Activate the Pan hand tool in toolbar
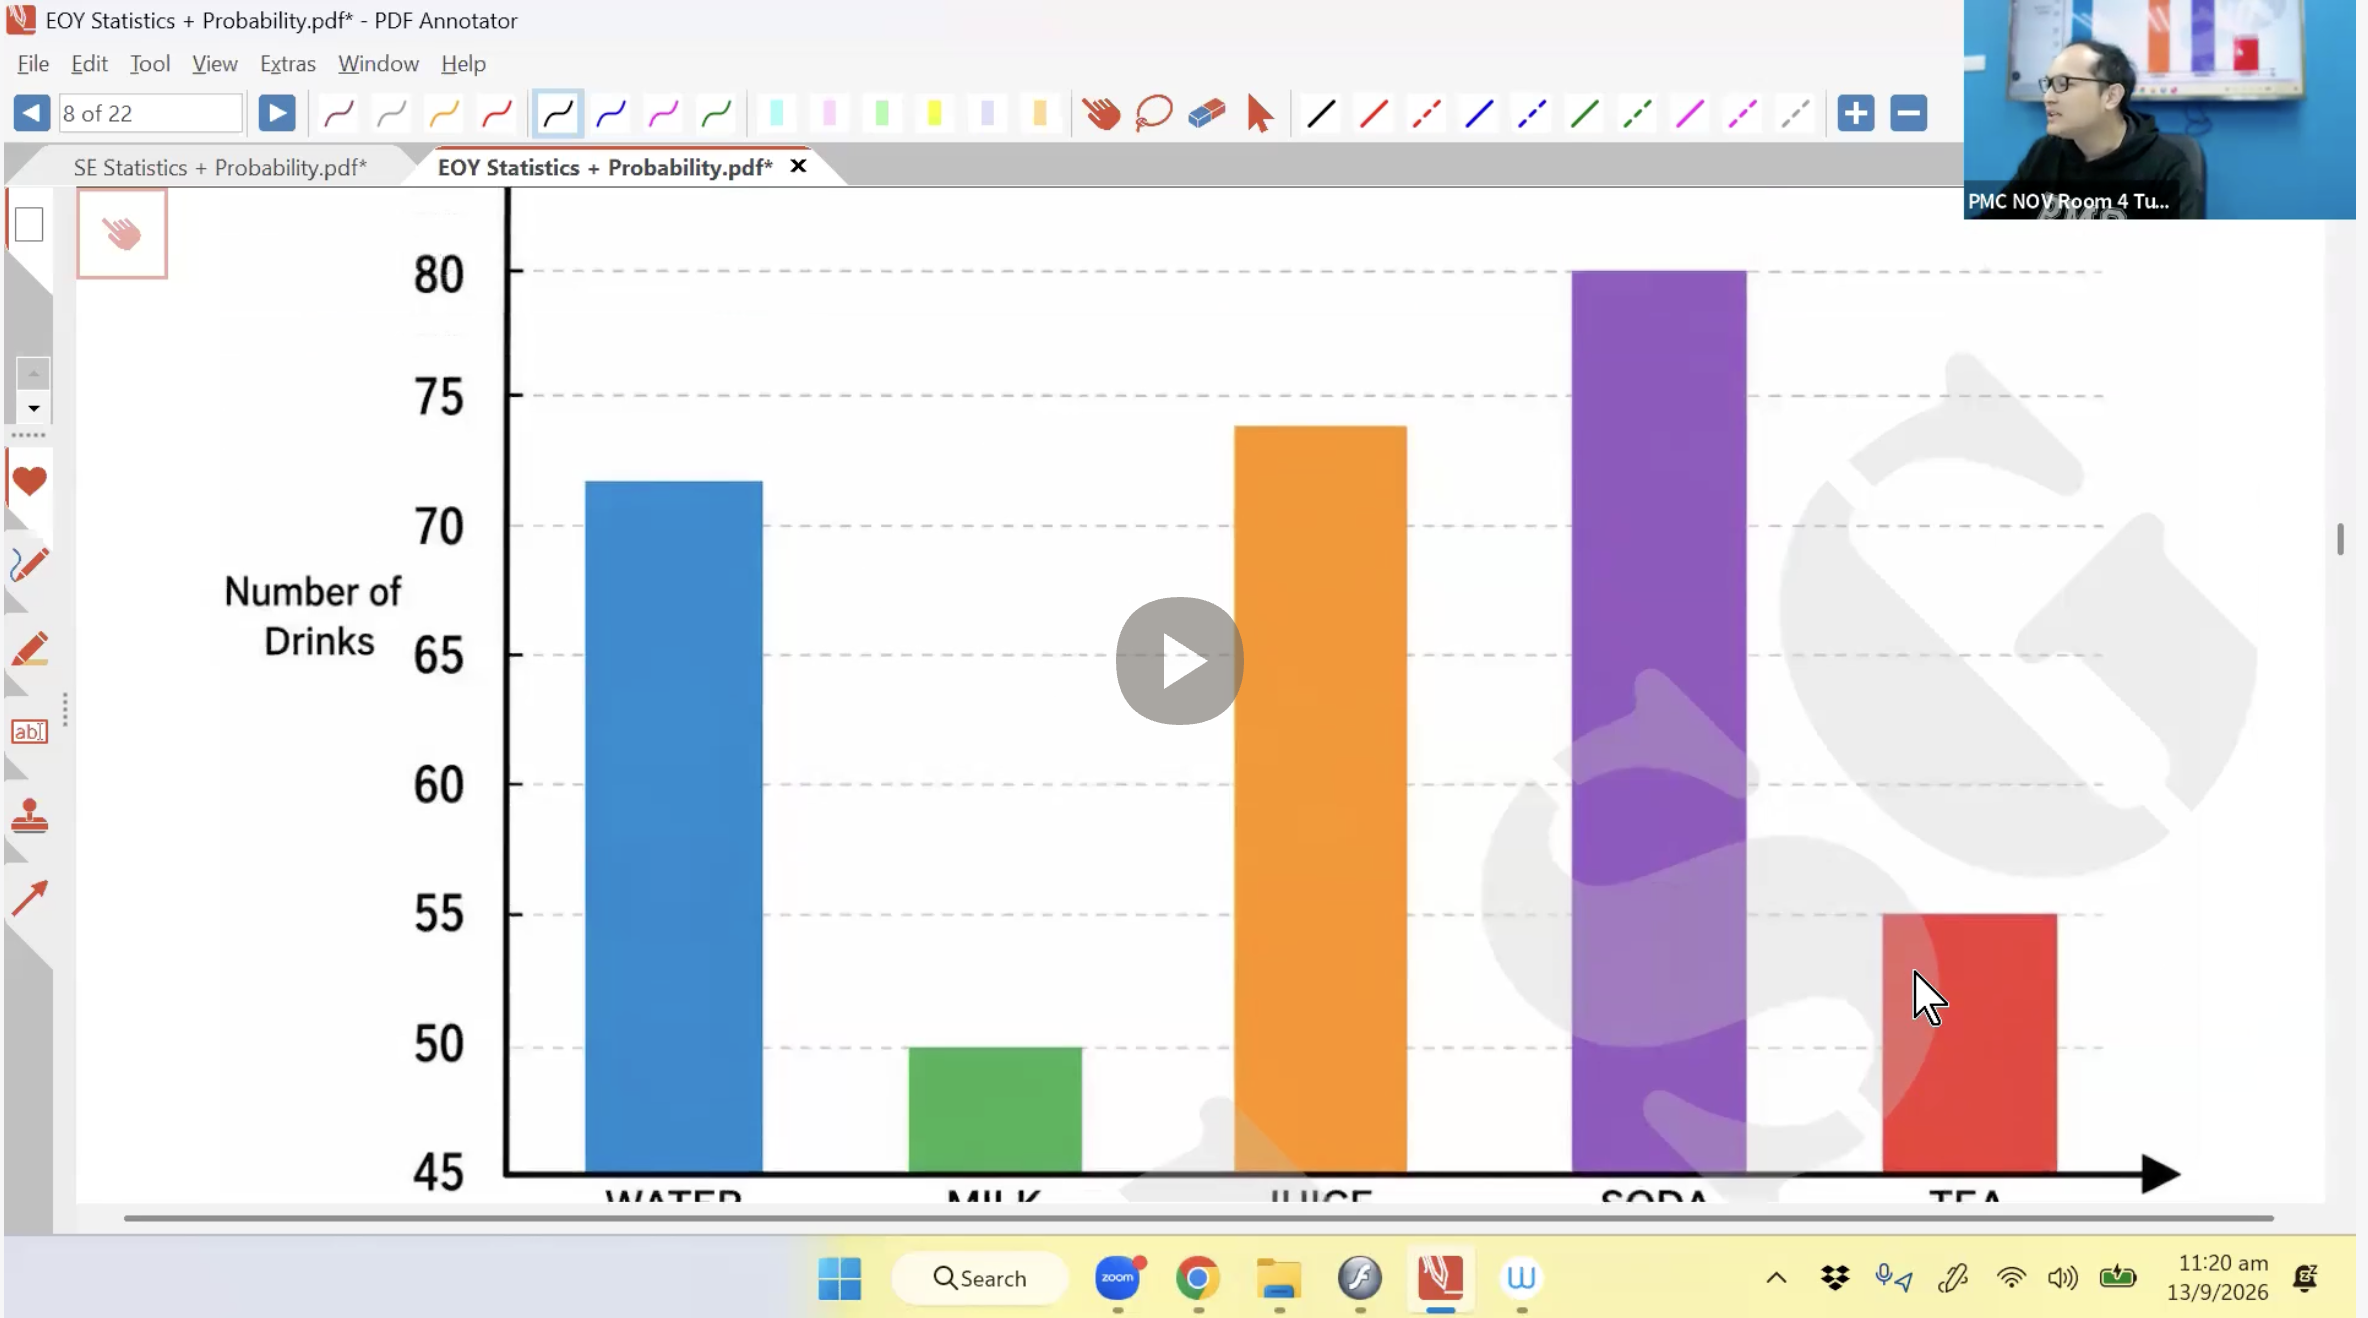2368x1318 pixels. coord(1101,113)
